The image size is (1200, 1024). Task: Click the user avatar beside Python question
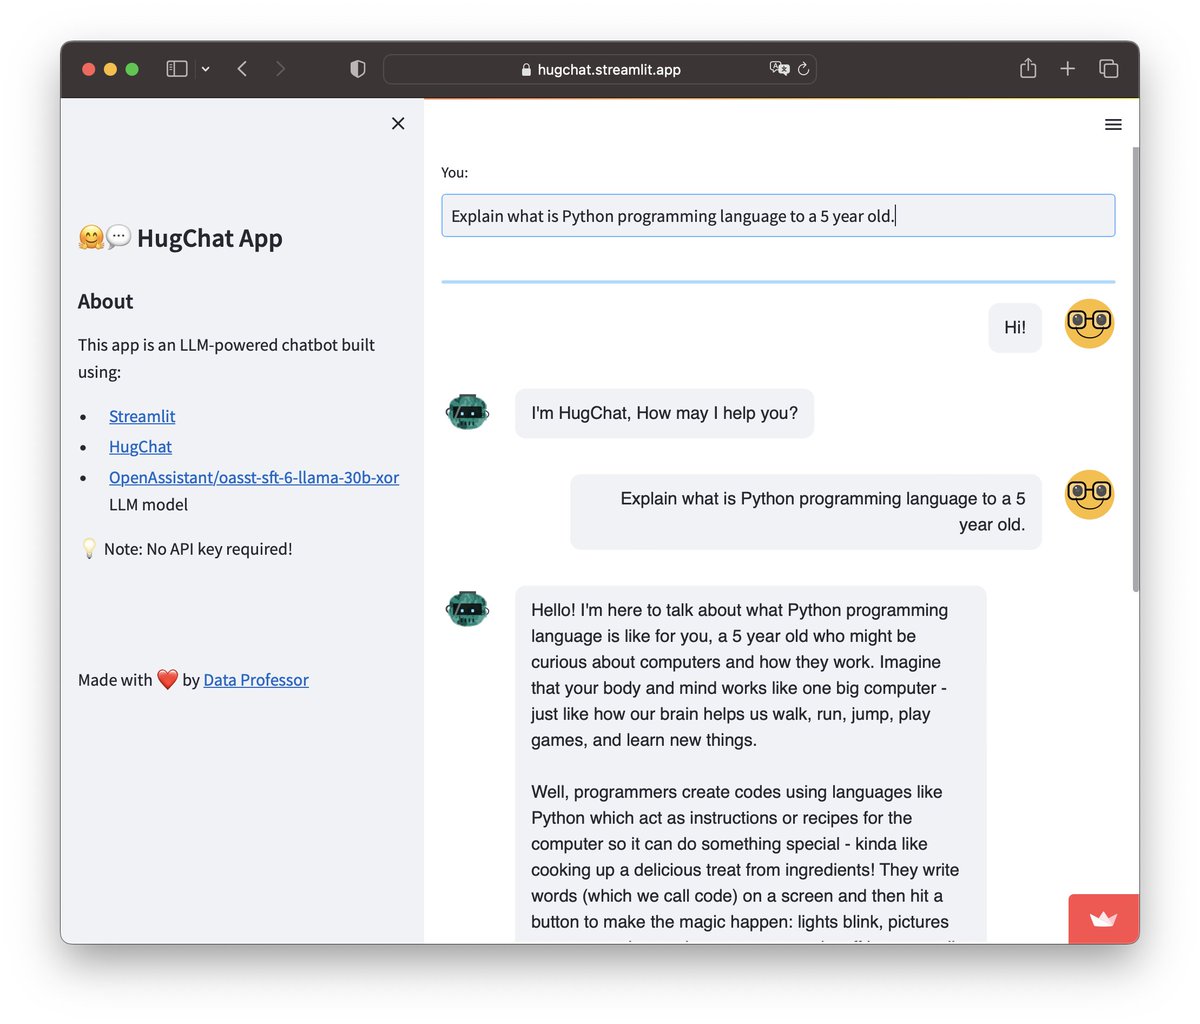(1089, 494)
